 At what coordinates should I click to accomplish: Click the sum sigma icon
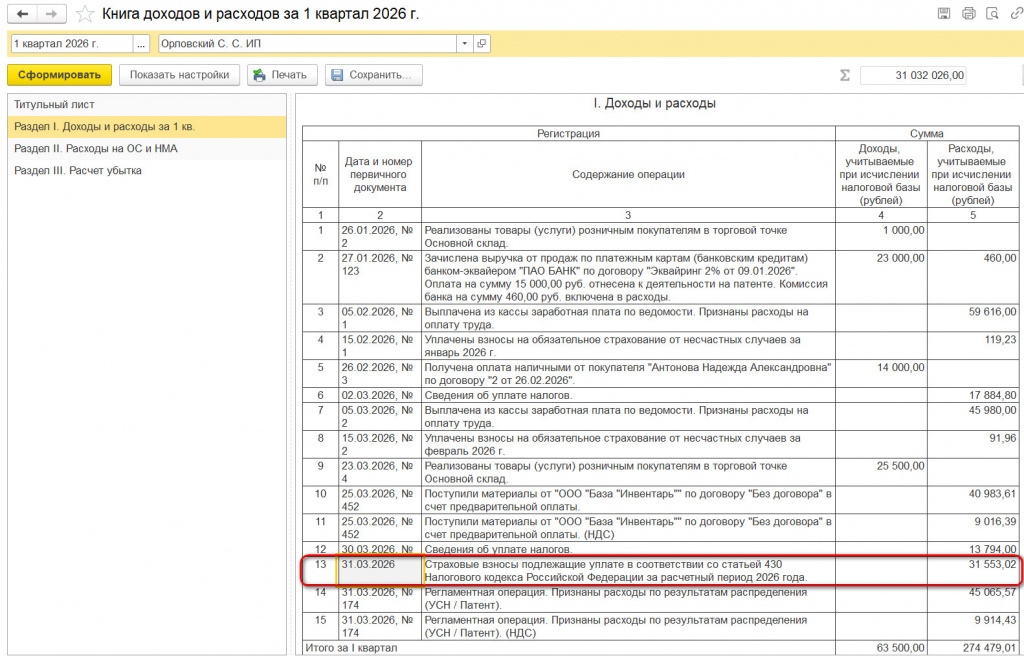click(844, 75)
